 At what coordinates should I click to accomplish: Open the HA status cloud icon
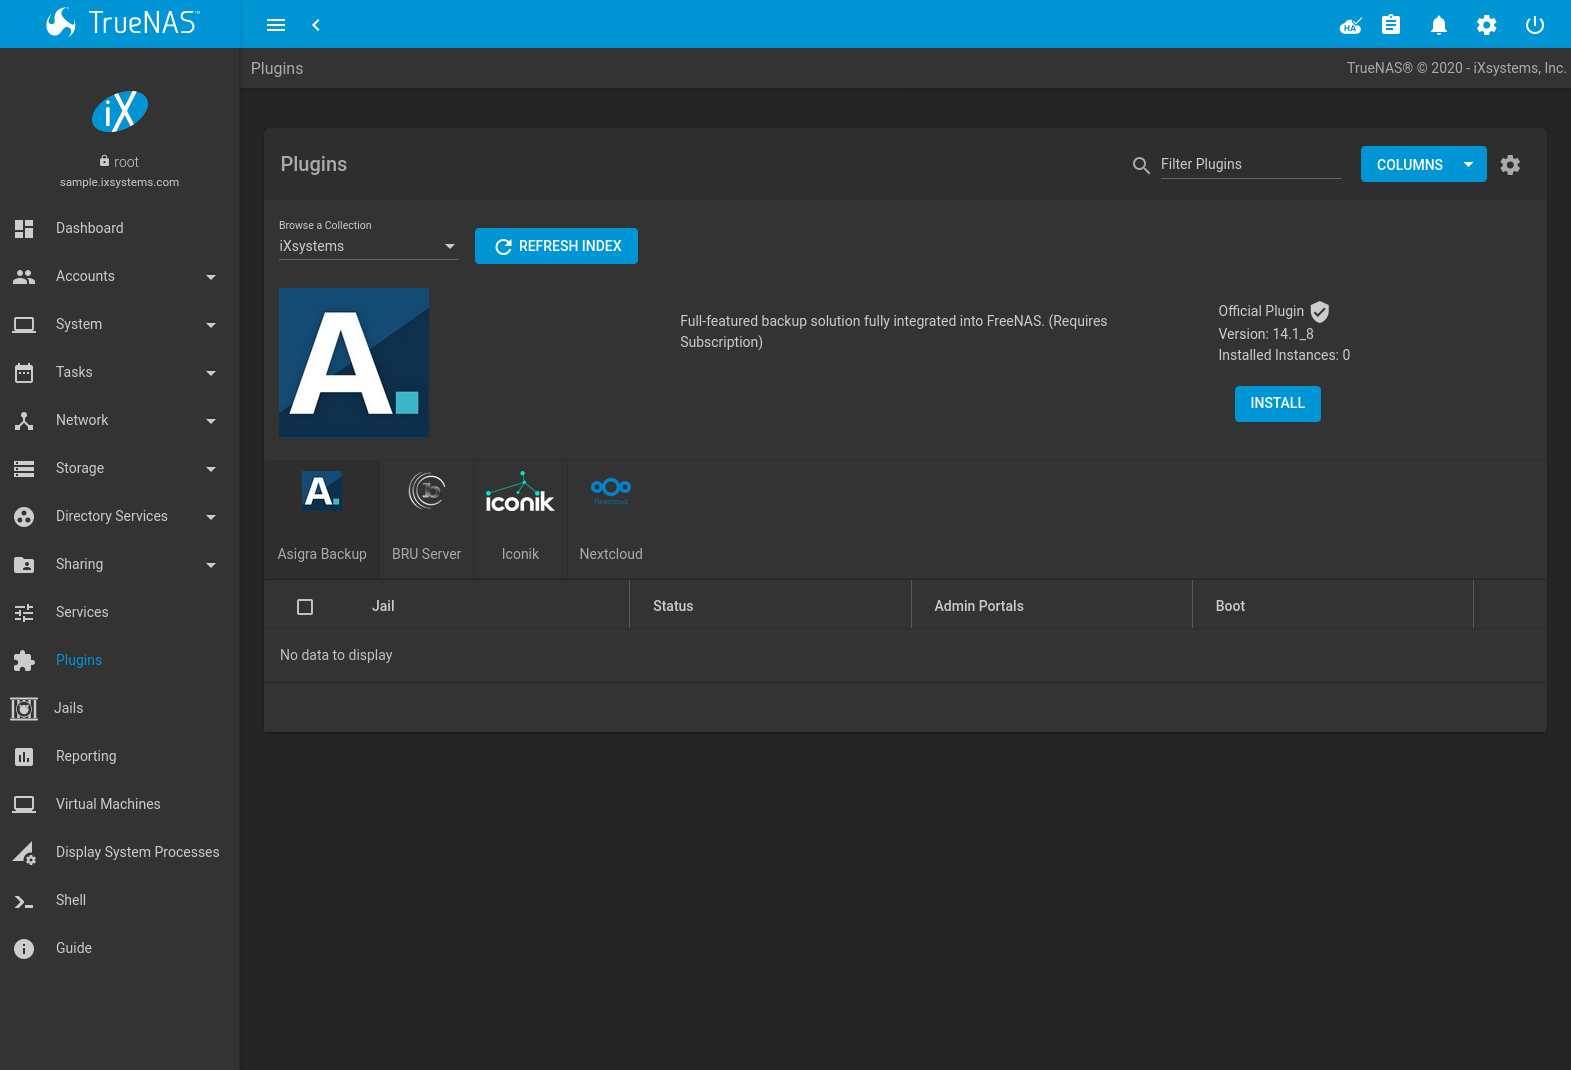(1350, 25)
